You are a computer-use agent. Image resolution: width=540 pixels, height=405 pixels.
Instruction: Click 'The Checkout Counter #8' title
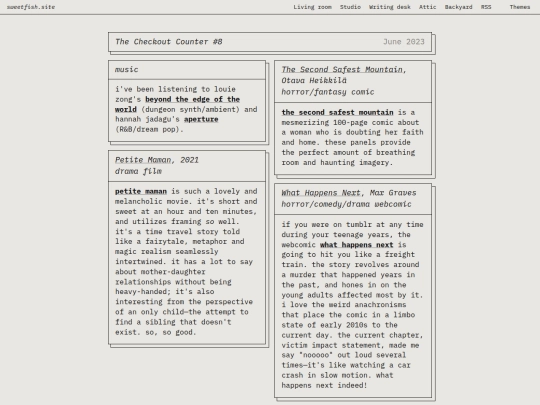(x=169, y=42)
